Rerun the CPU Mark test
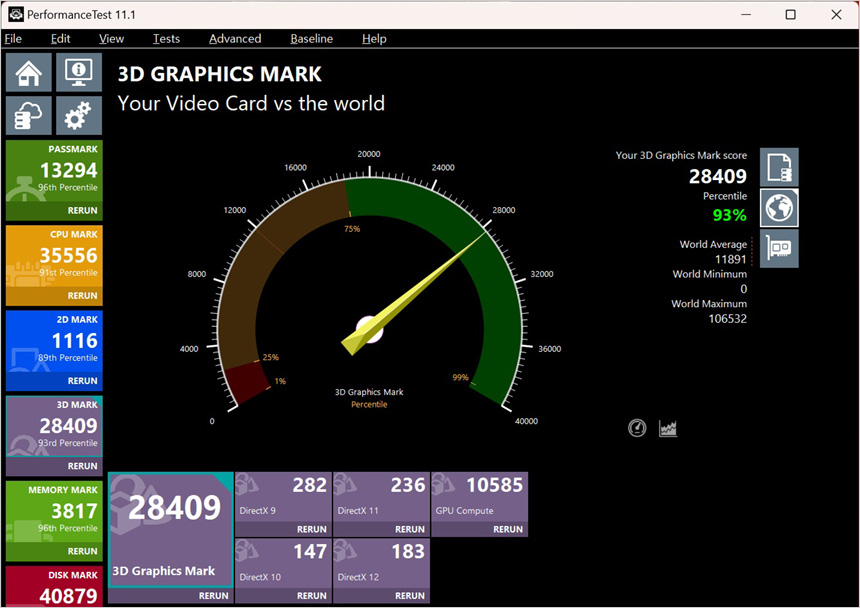Viewport: 860px width, 608px height. pos(82,296)
